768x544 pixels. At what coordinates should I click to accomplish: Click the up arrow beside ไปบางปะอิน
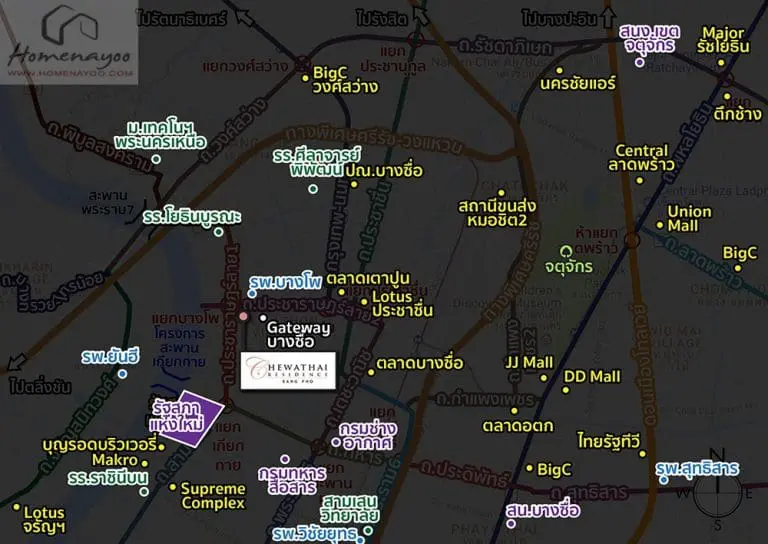(608, 17)
